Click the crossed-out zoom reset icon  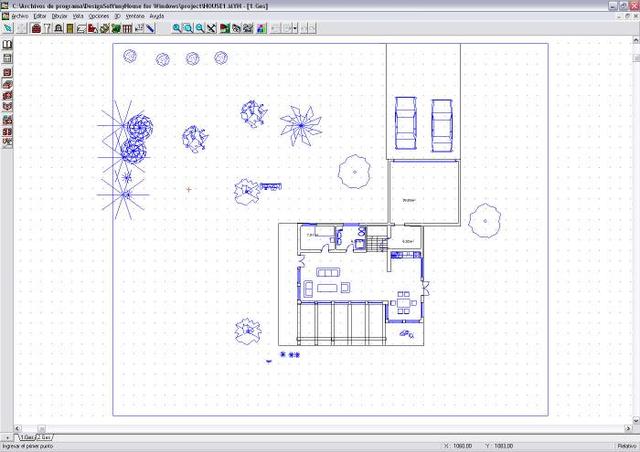(212, 29)
